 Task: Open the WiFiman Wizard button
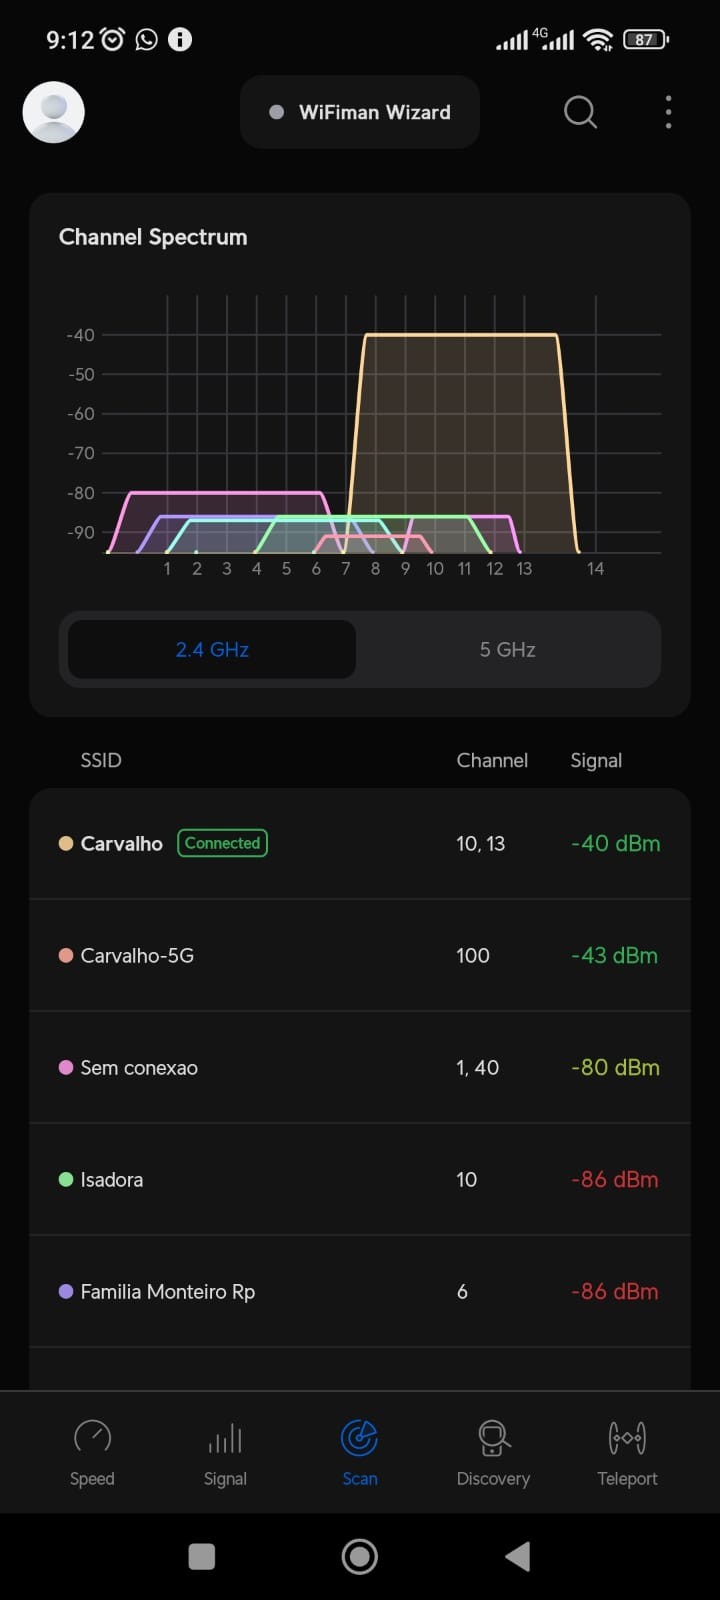click(360, 112)
